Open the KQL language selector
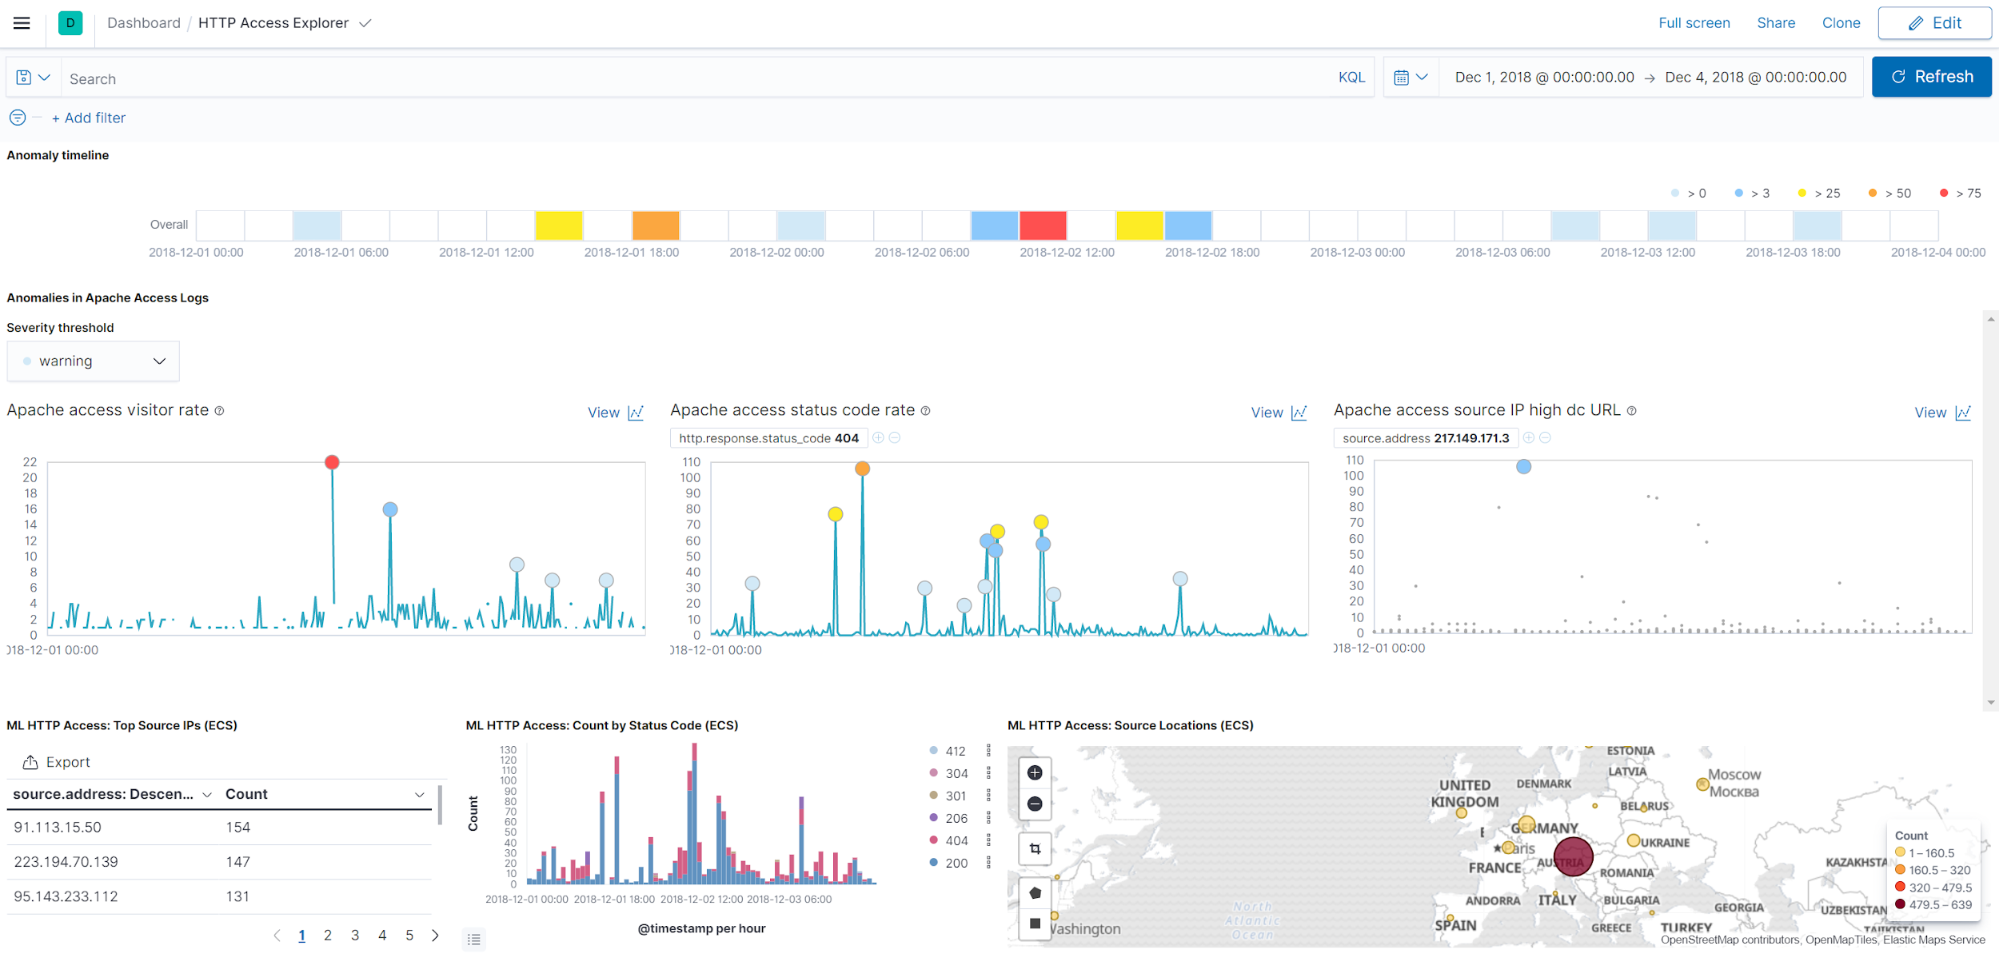Screen dimensions: 1999x962 [1351, 77]
